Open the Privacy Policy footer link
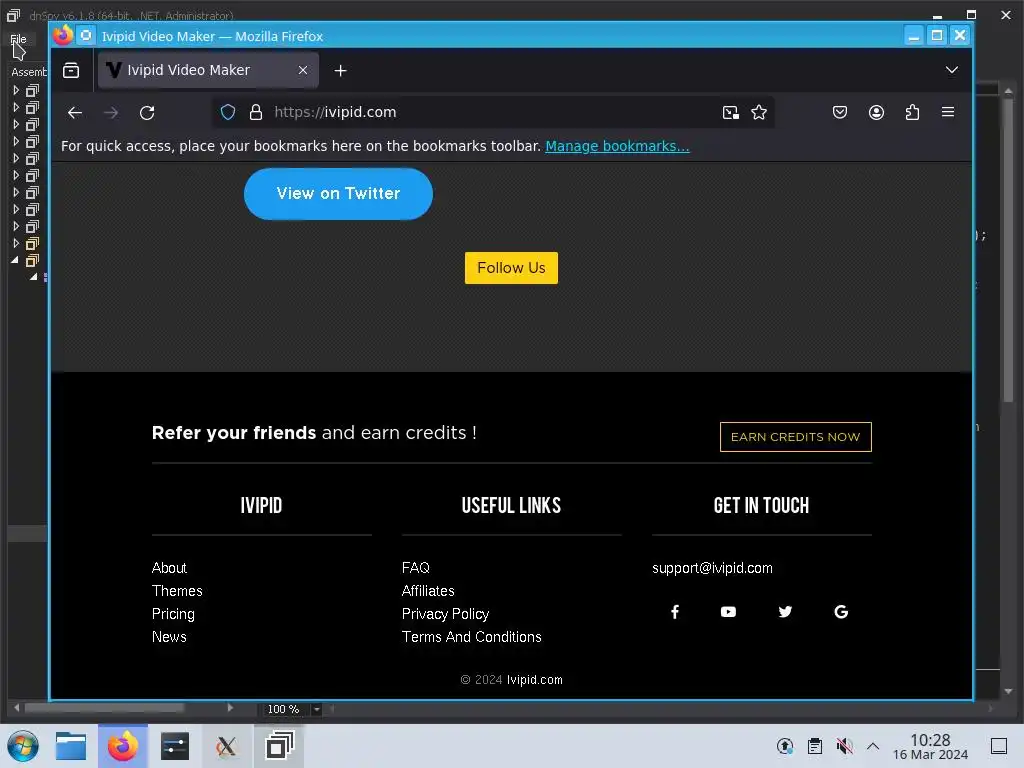The width and height of the screenshot is (1024, 768). point(445,614)
